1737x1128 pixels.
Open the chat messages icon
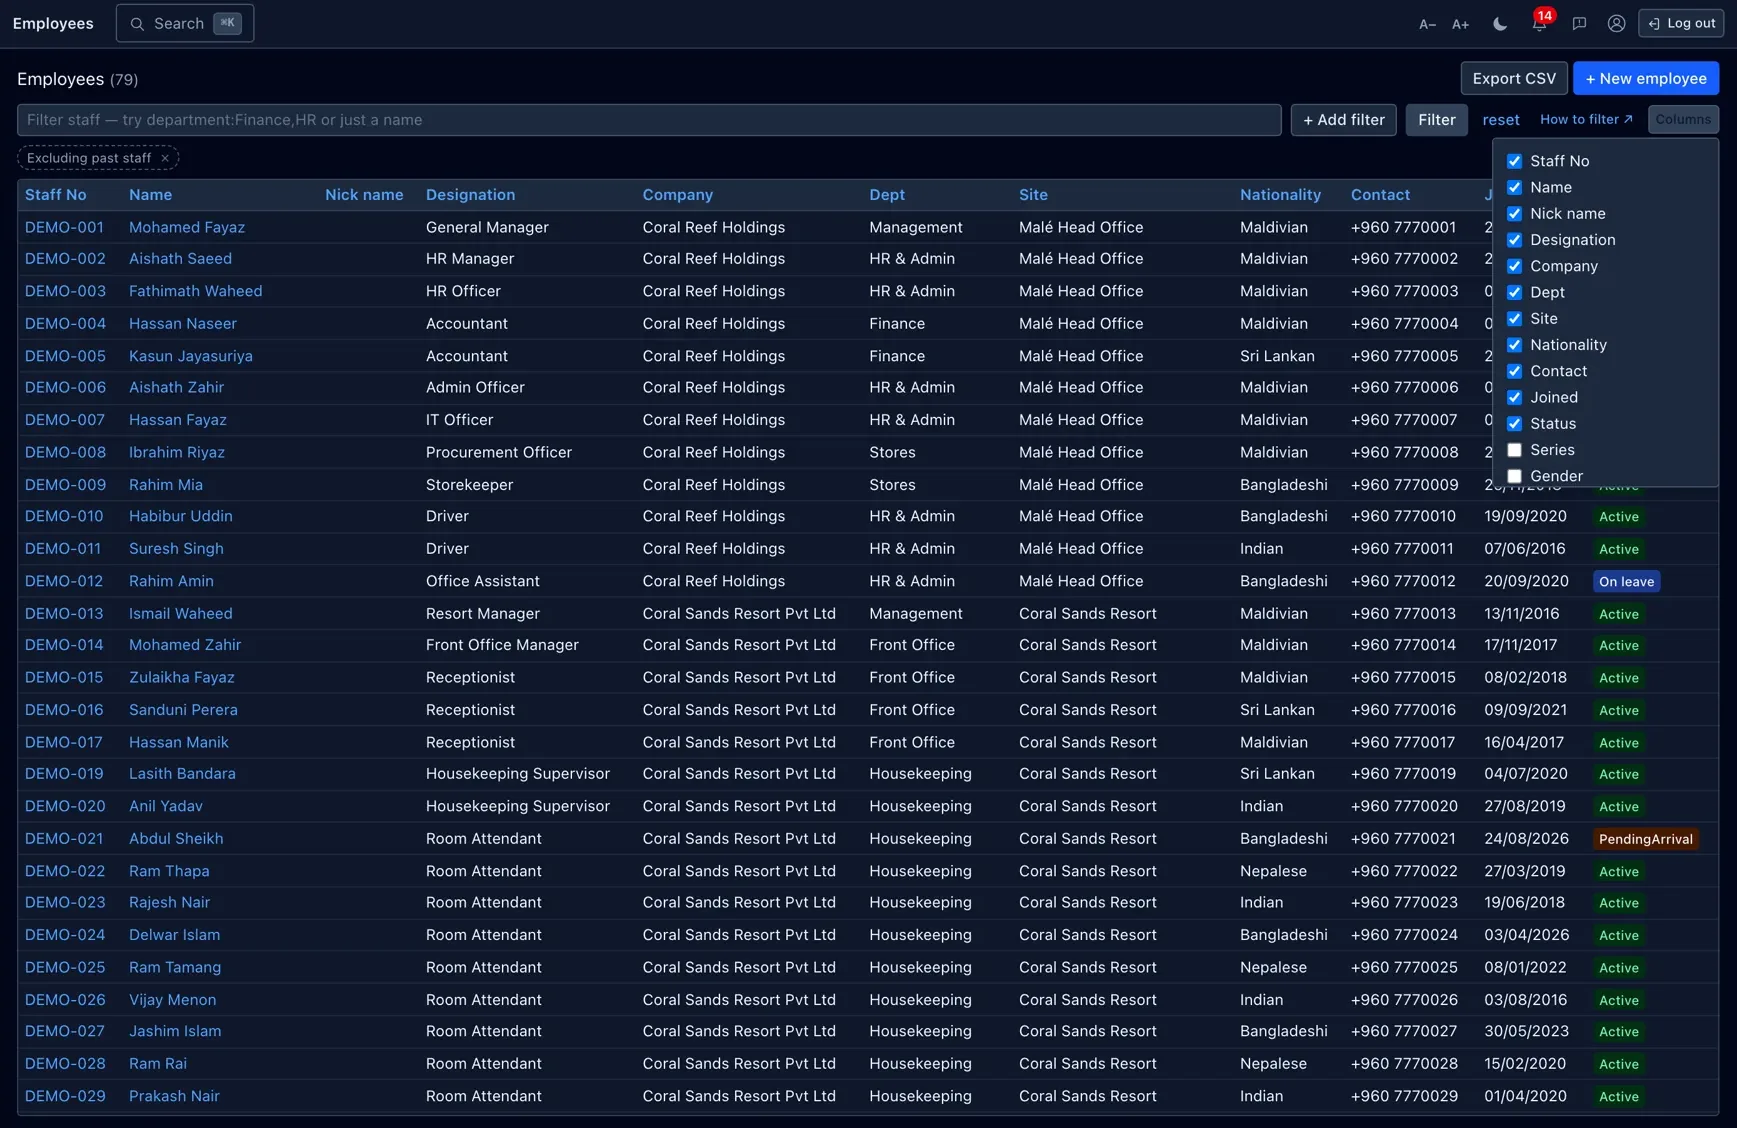tap(1579, 24)
